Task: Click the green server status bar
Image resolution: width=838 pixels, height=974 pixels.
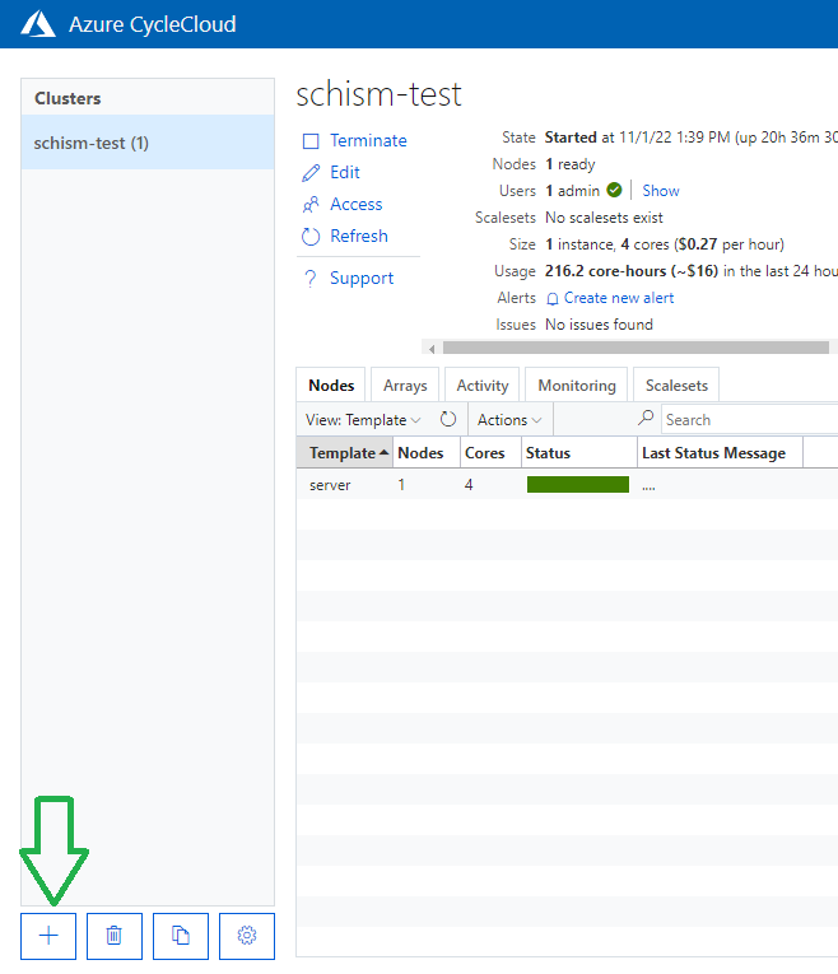Action: pos(578,485)
